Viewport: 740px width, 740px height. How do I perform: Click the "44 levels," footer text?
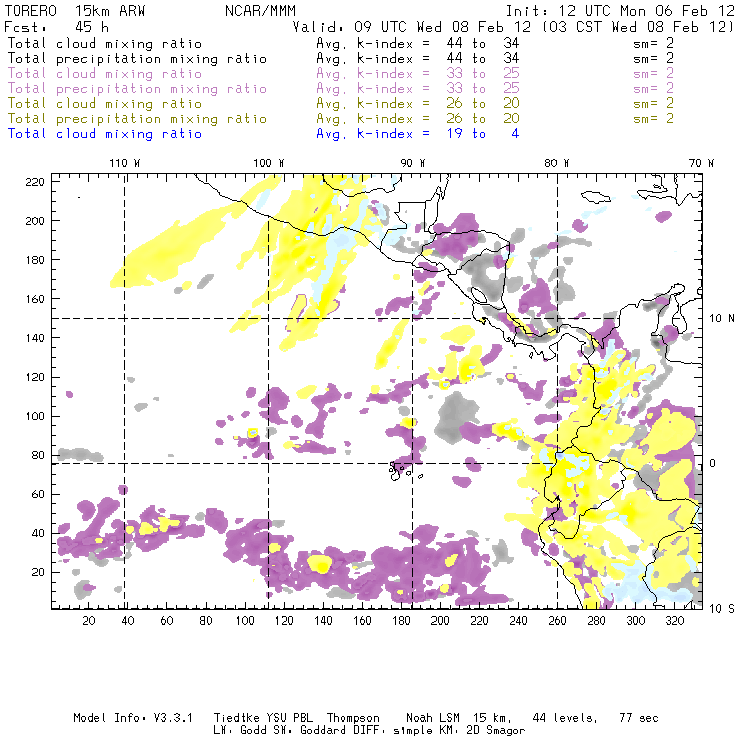point(565,718)
